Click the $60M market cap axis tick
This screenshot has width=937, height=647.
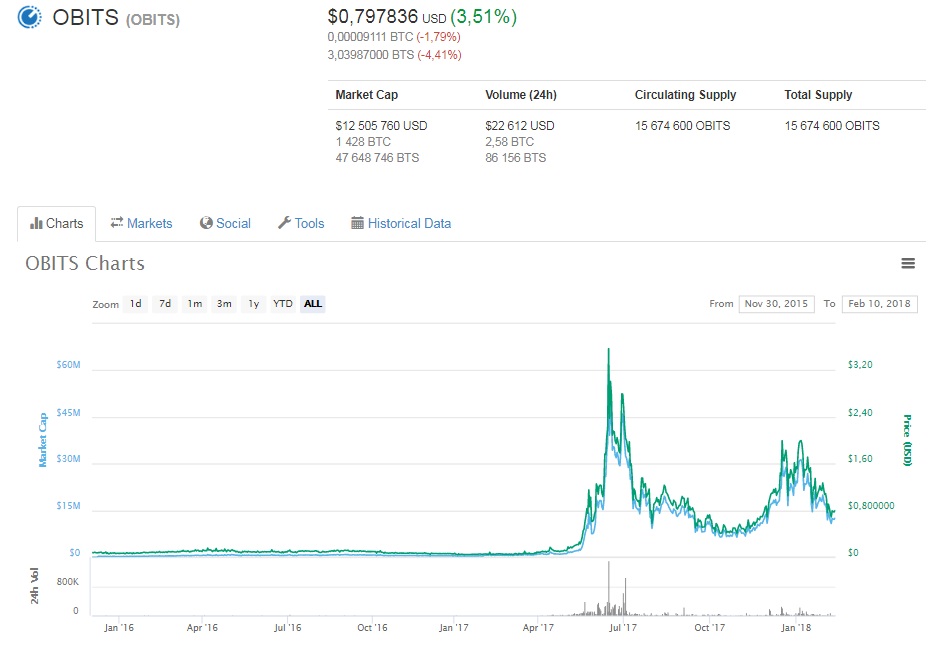click(68, 364)
